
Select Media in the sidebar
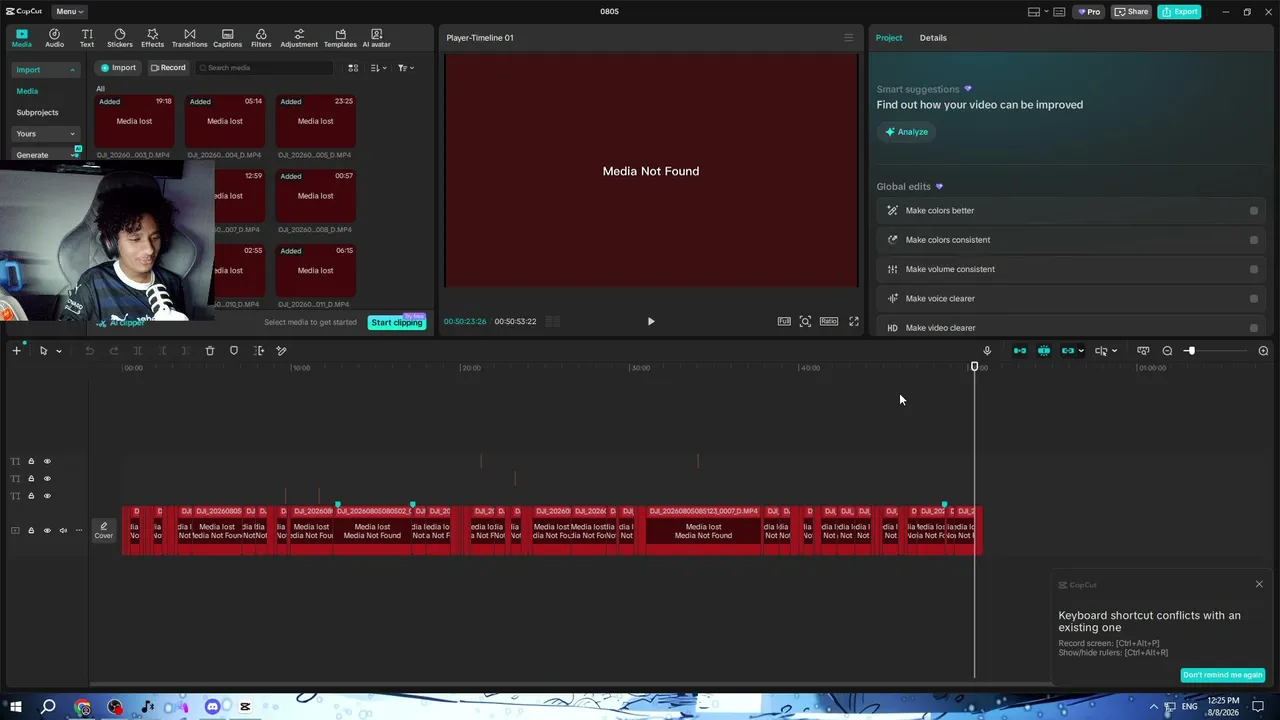[27, 91]
